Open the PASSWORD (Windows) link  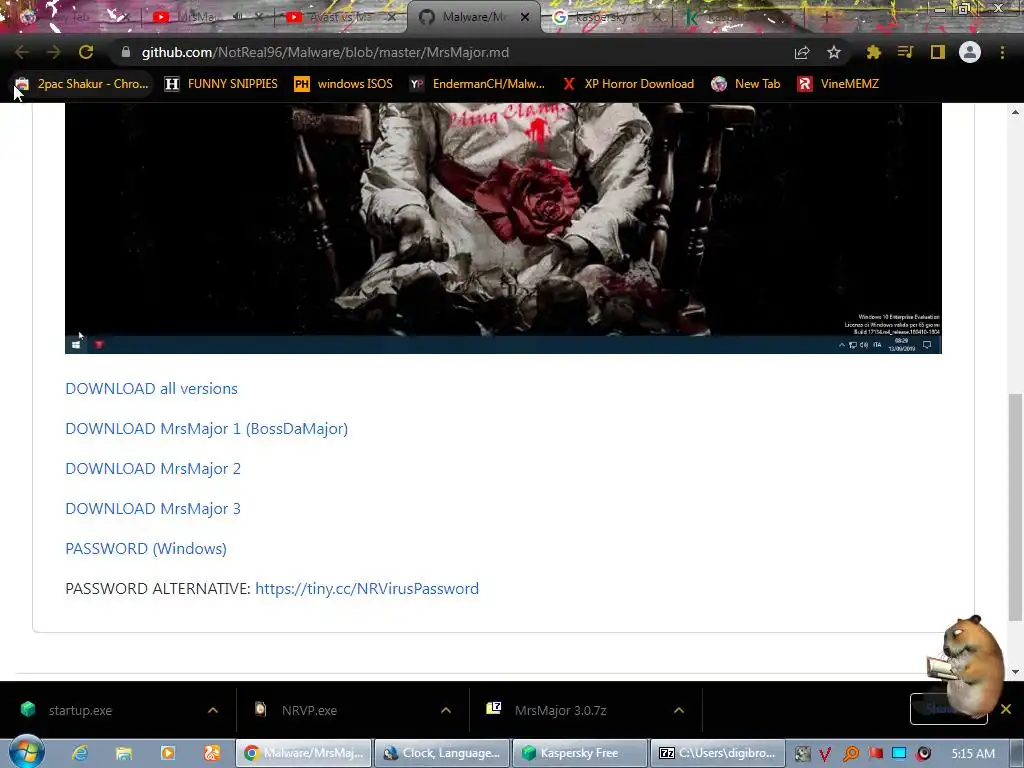click(146, 549)
